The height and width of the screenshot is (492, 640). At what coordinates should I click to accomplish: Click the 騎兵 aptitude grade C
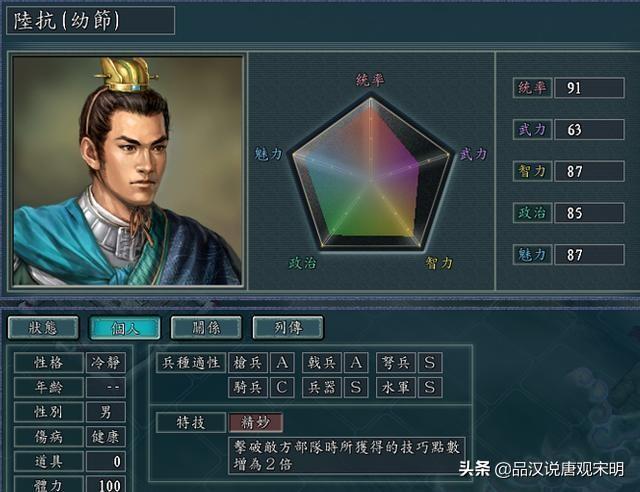pyautogui.click(x=282, y=387)
